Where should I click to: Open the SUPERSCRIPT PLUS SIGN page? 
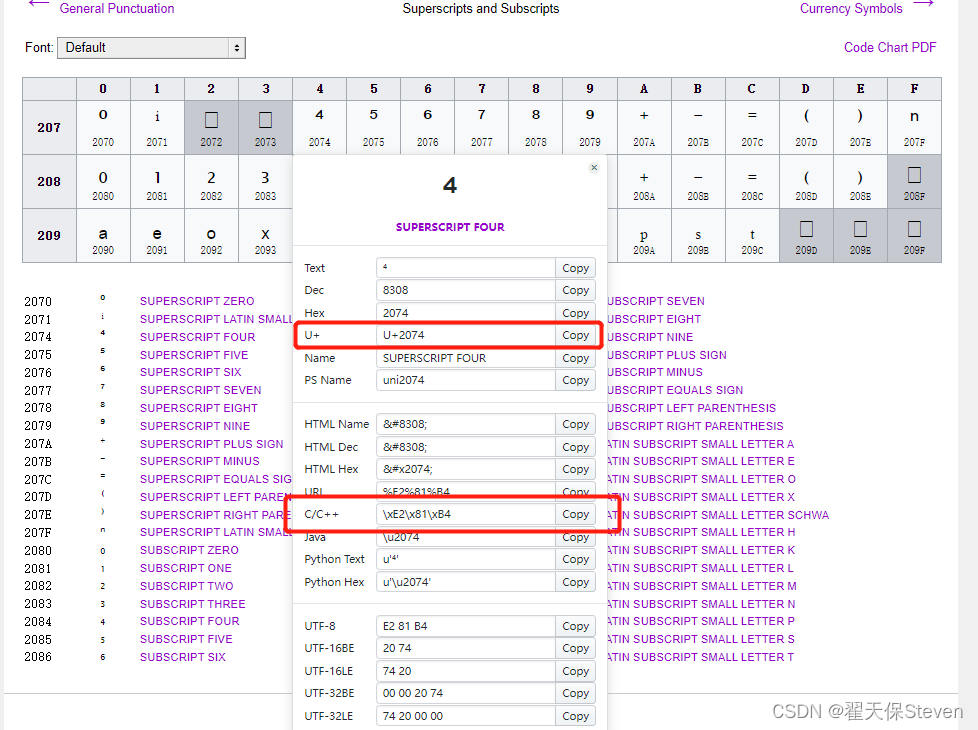[x=212, y=443]
